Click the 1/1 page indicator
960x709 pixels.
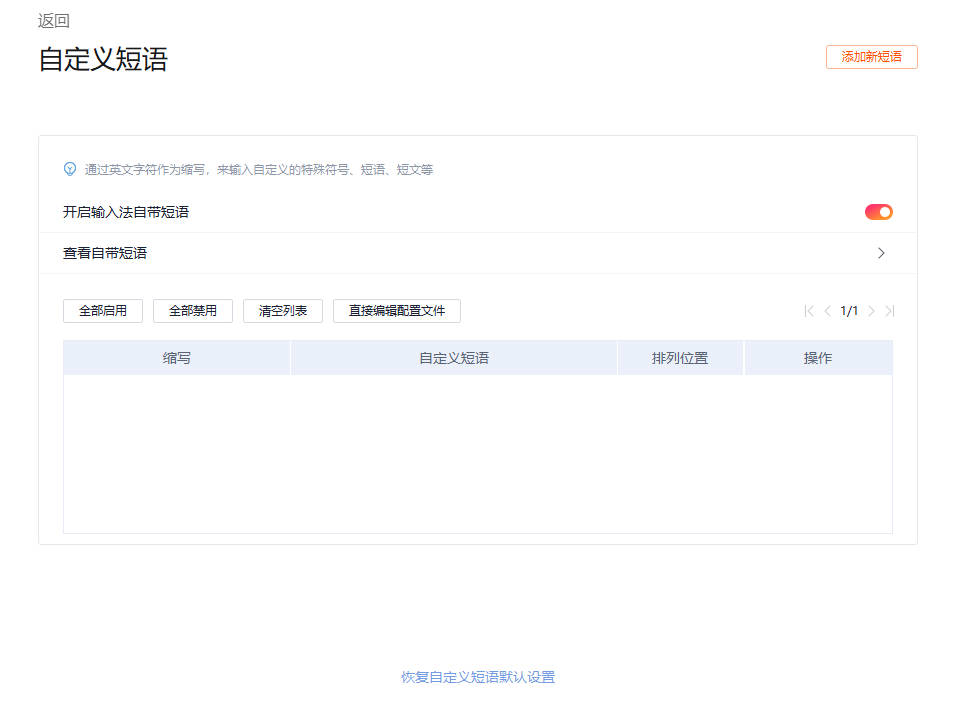(x=850, y=311)
